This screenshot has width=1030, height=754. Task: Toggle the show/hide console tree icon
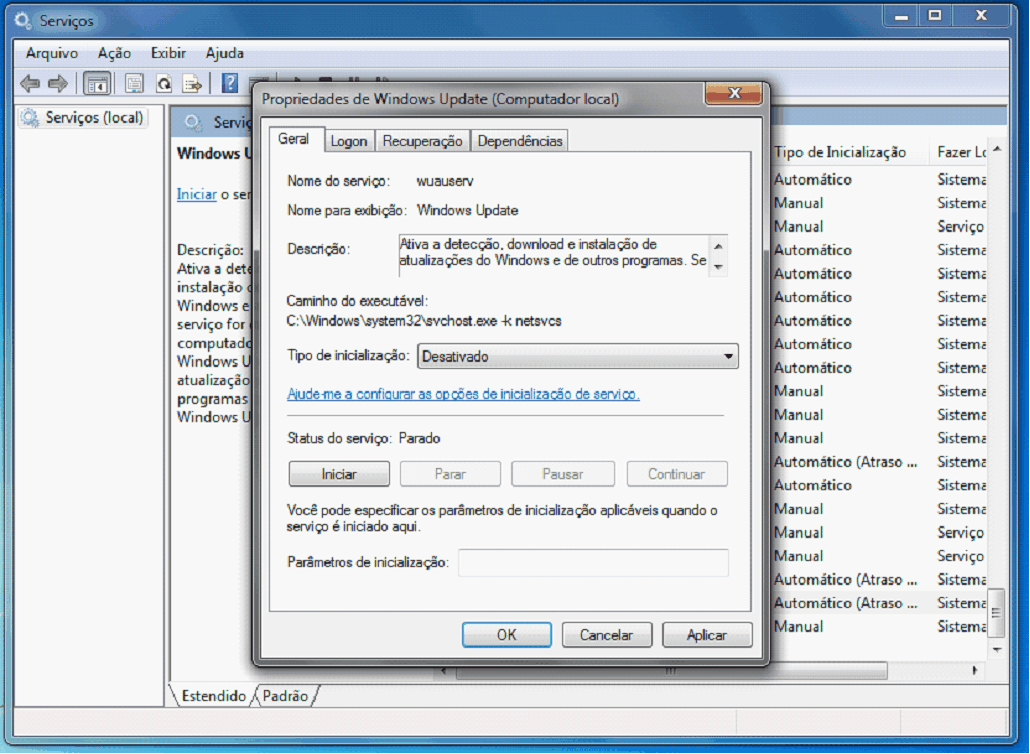click(97, 84)
